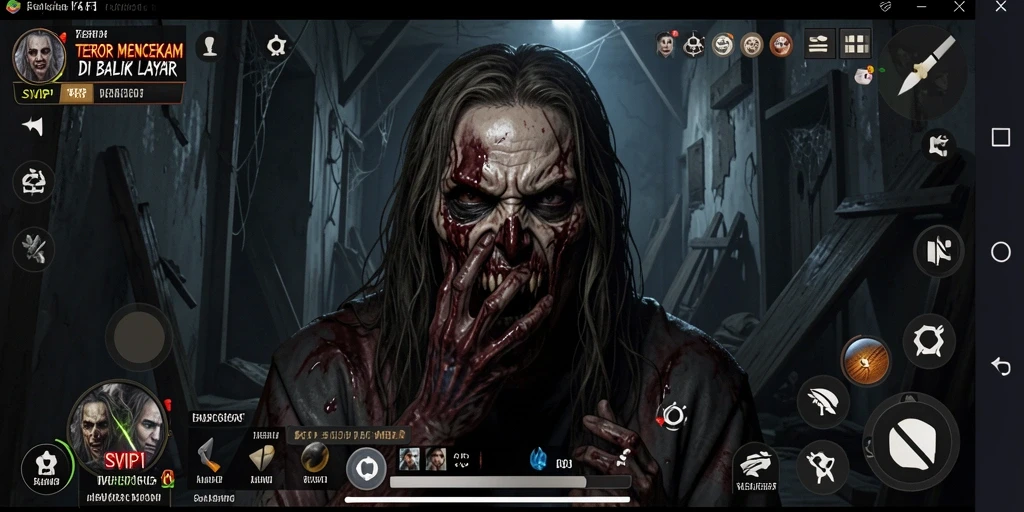
Task: Tap the back arrow icon on left edge
Action: (33, 126)
